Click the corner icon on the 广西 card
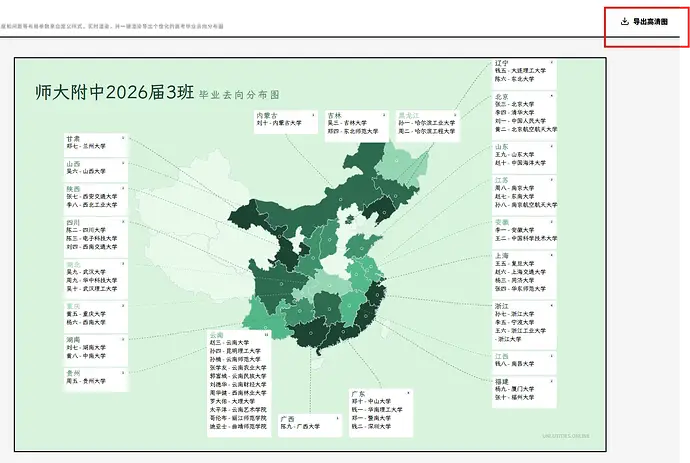690x463 pixels. [337, 418]
